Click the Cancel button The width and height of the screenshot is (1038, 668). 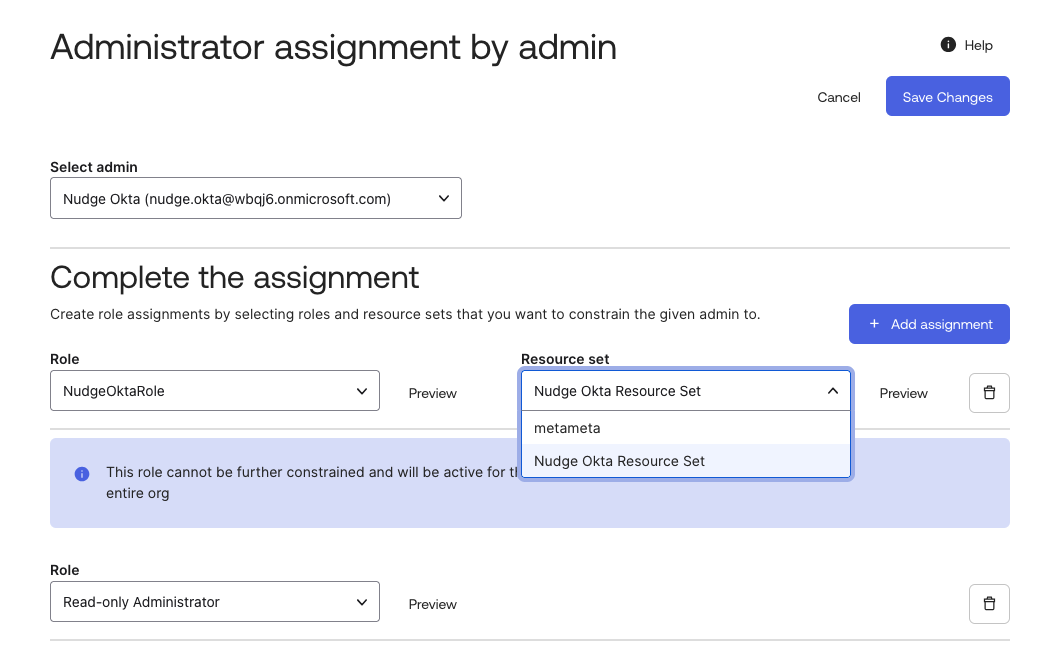click(x=838, y=97)
